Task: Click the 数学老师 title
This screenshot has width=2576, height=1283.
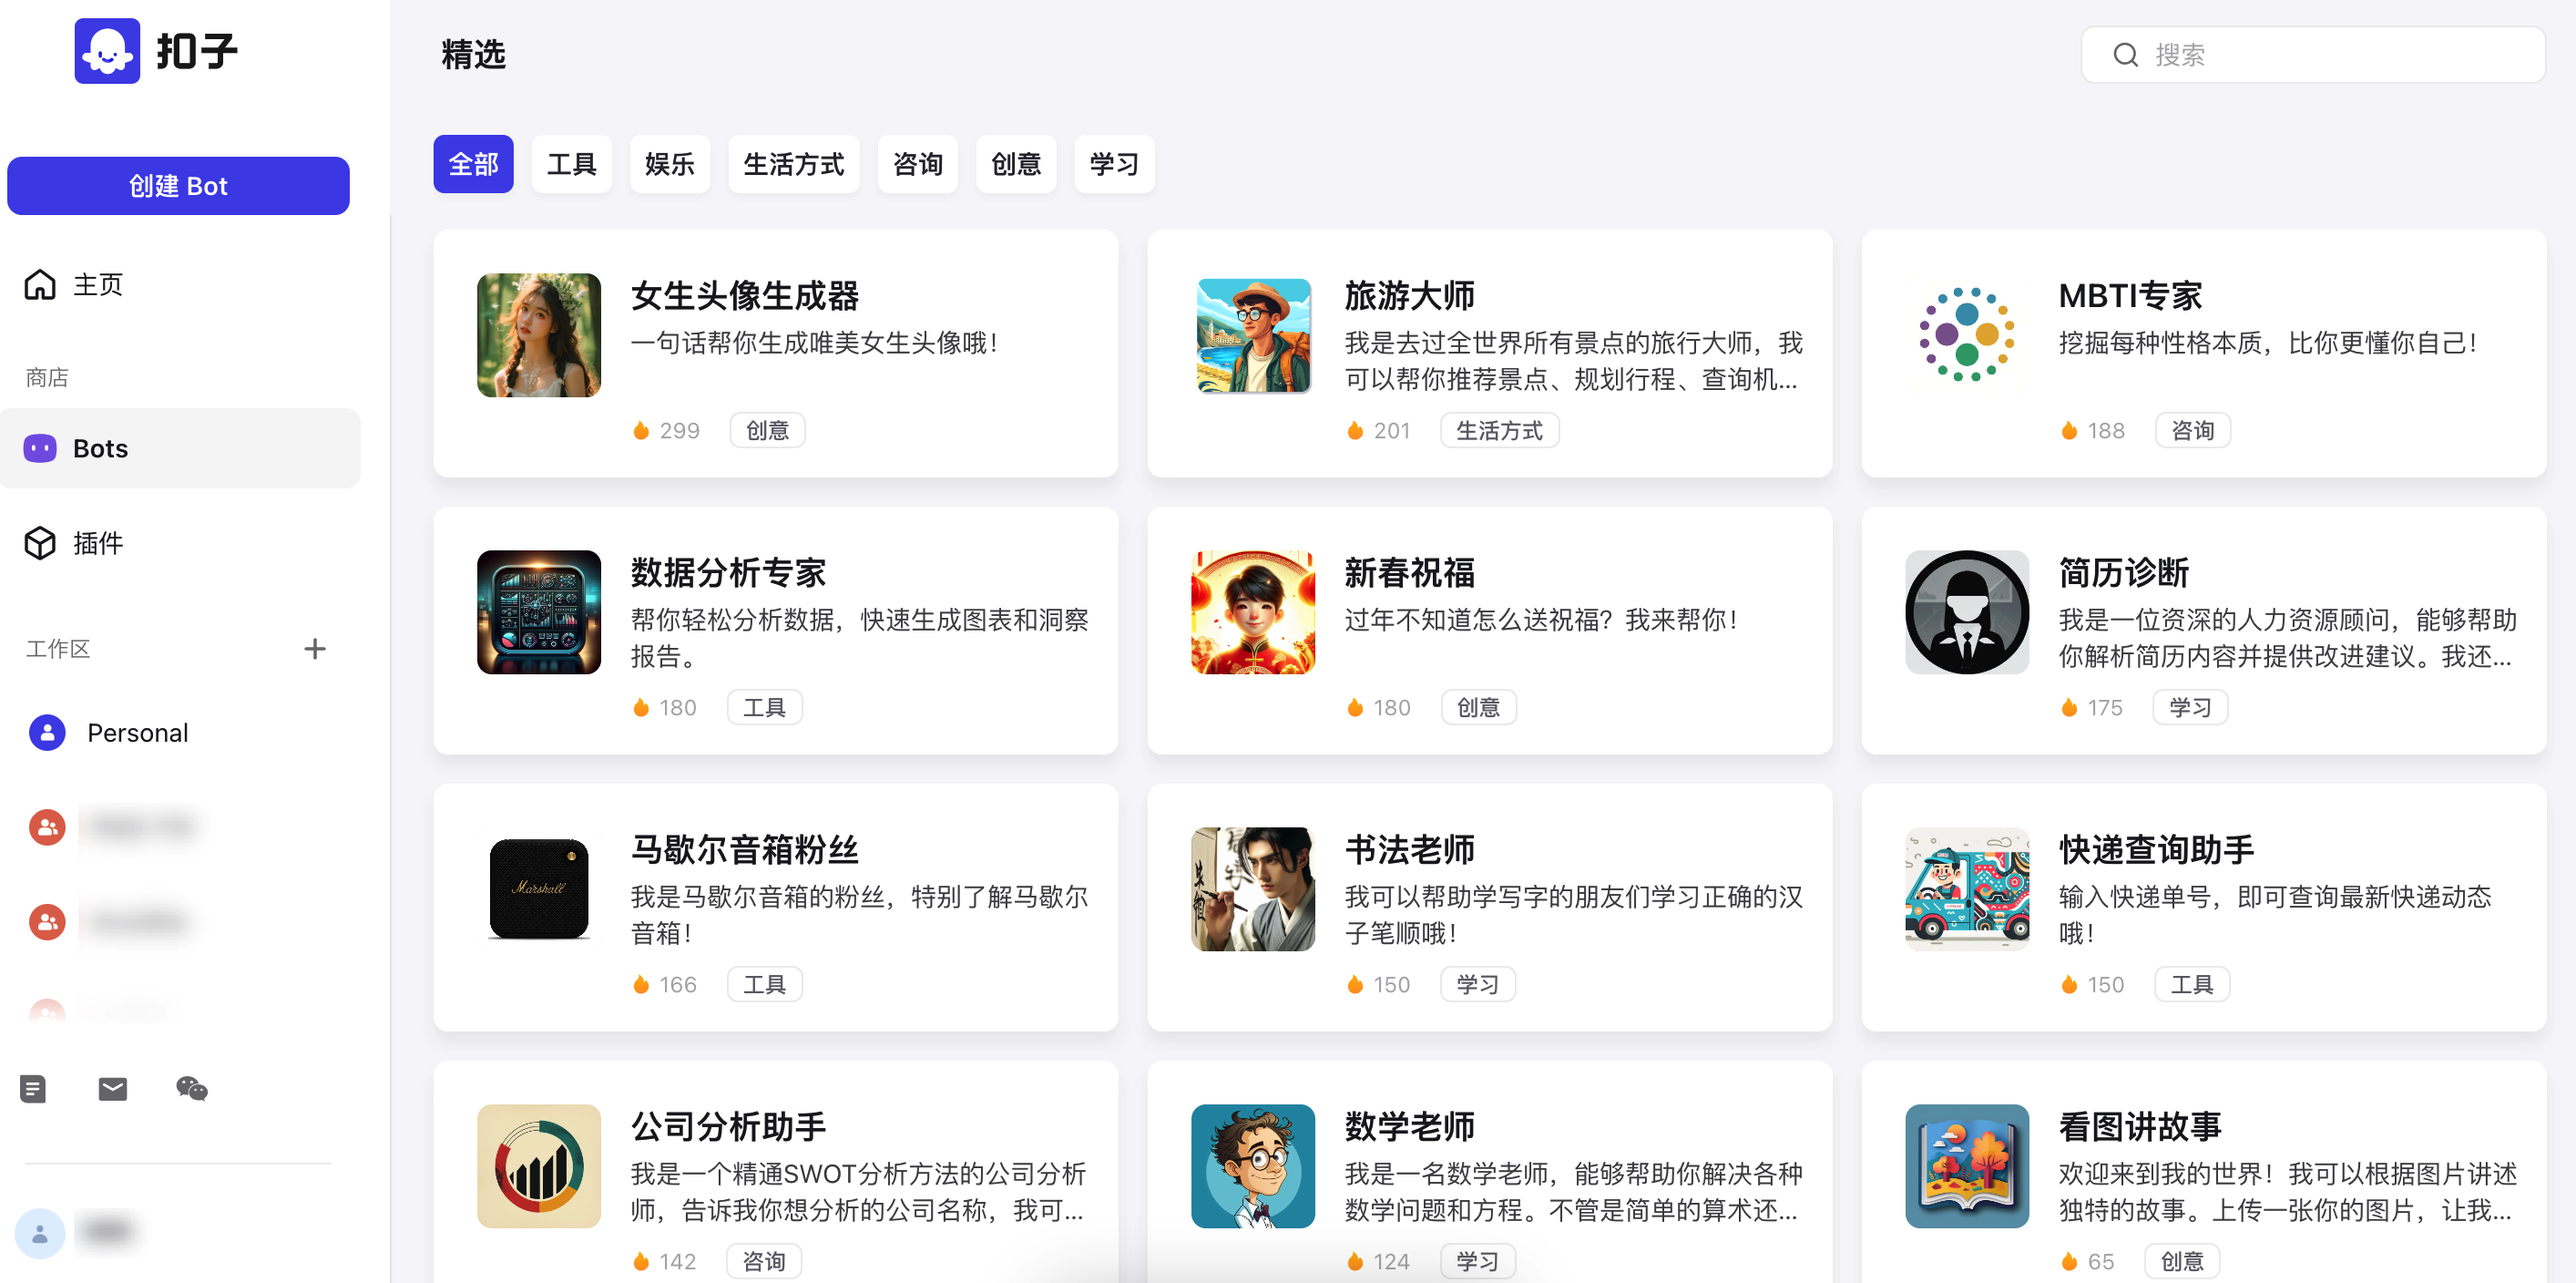Action: [x=1409, y=1127]
